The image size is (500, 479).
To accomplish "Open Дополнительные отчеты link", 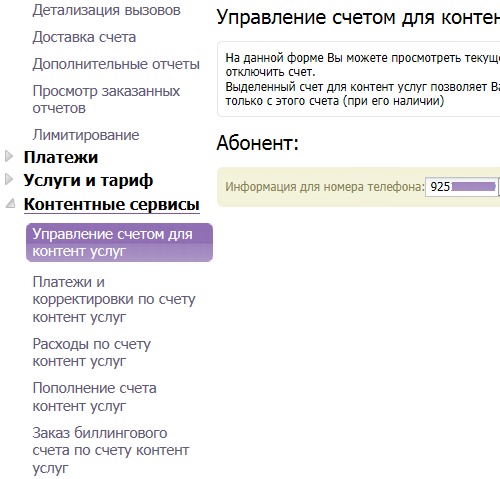I will pos(116,64).
